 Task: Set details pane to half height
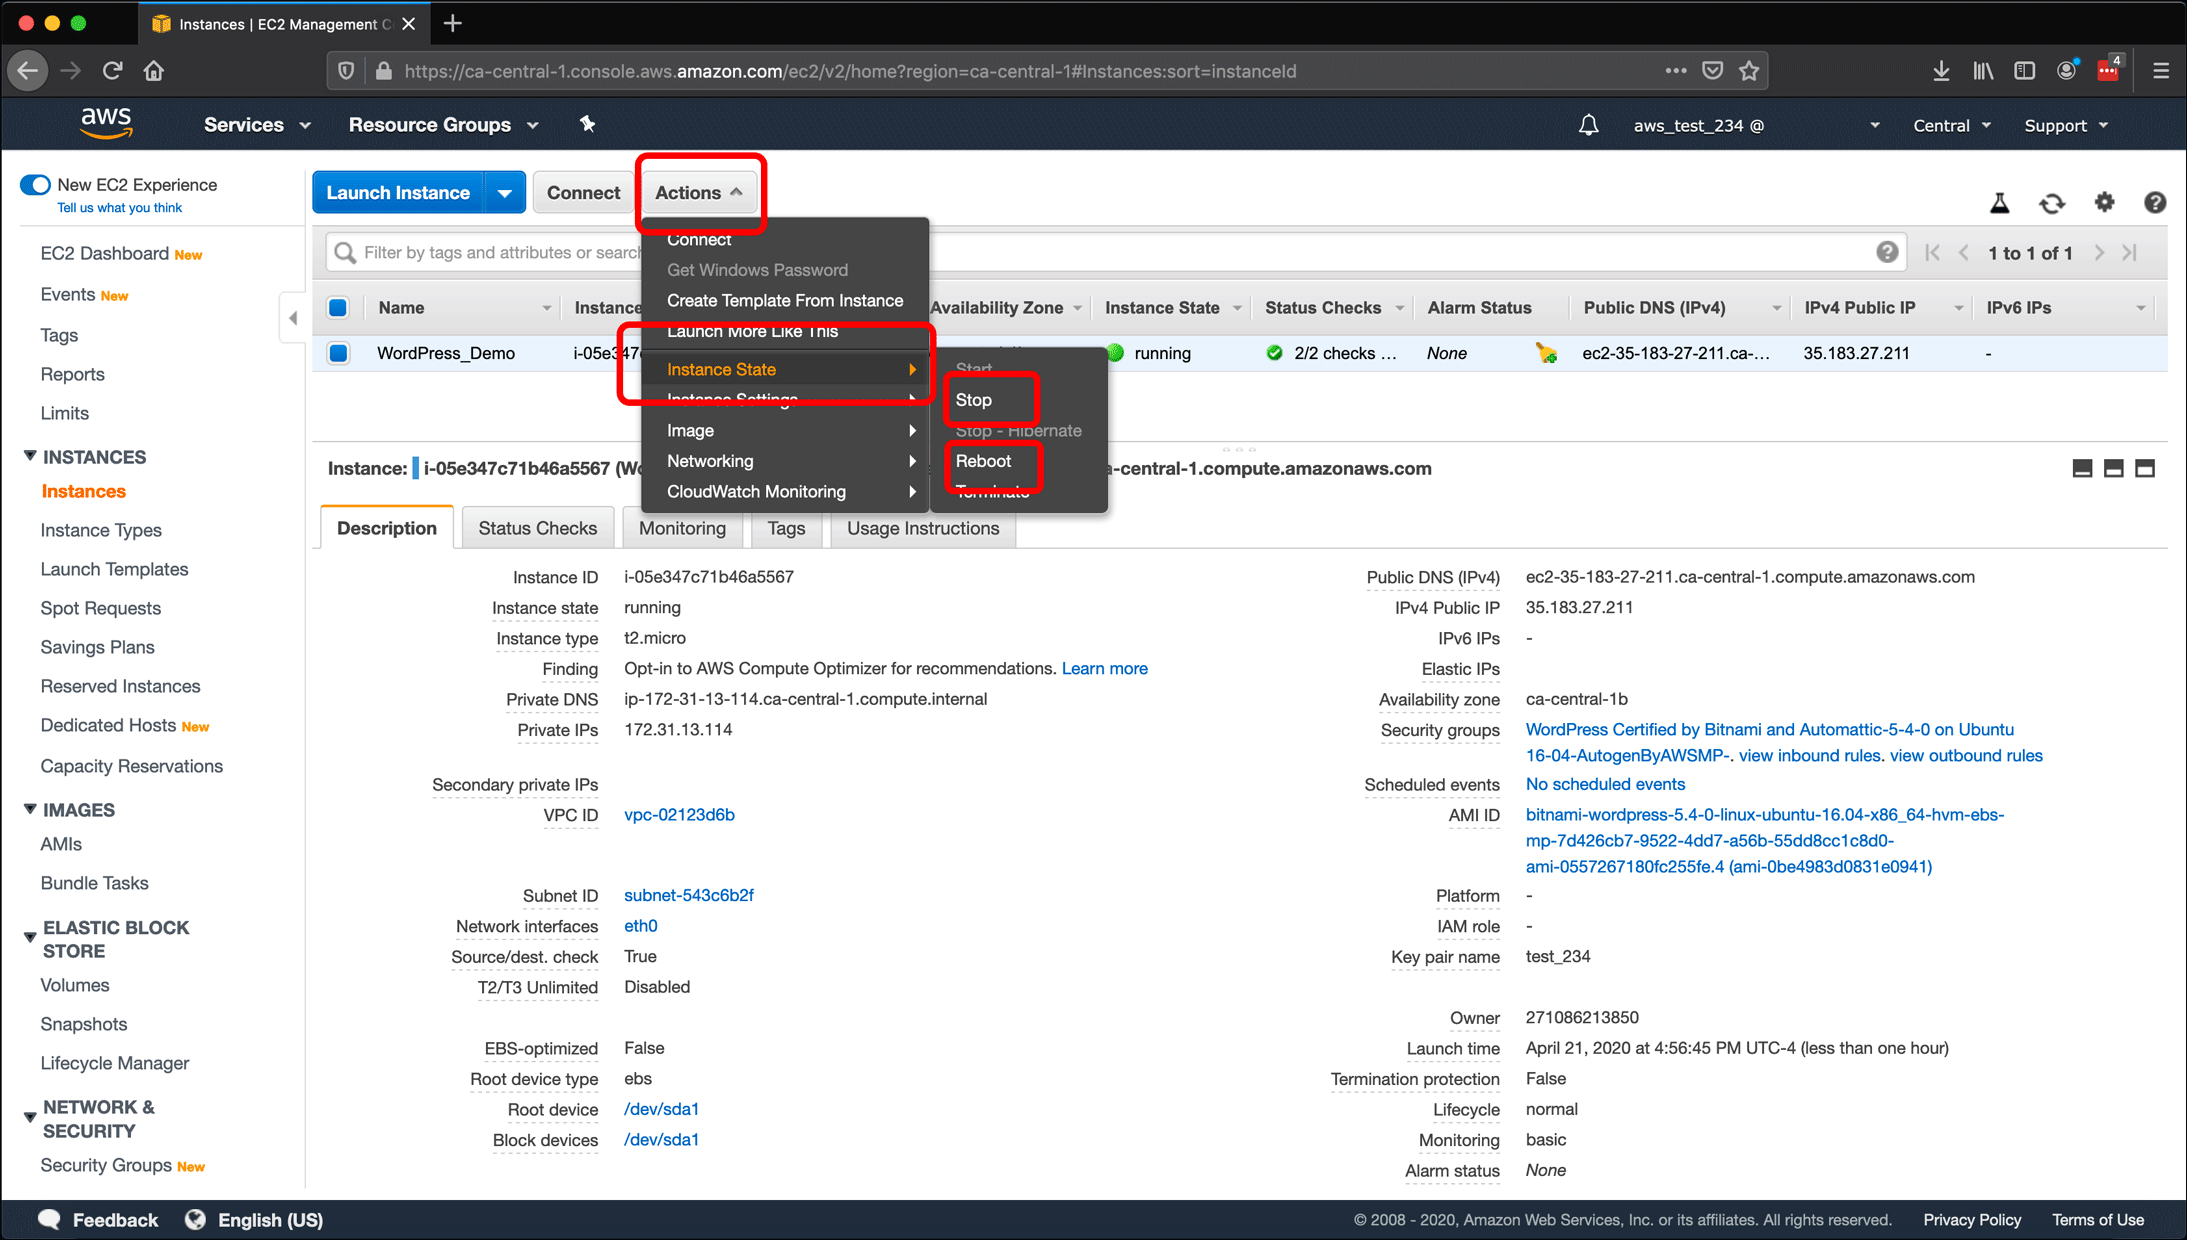coord(2113,468)
